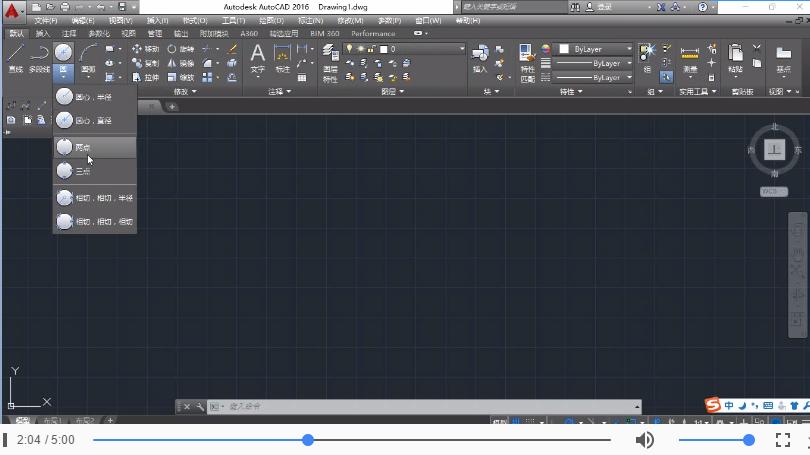Select the Polyline (多段线) tool
The image size is (810, 455).
point(38,56)
